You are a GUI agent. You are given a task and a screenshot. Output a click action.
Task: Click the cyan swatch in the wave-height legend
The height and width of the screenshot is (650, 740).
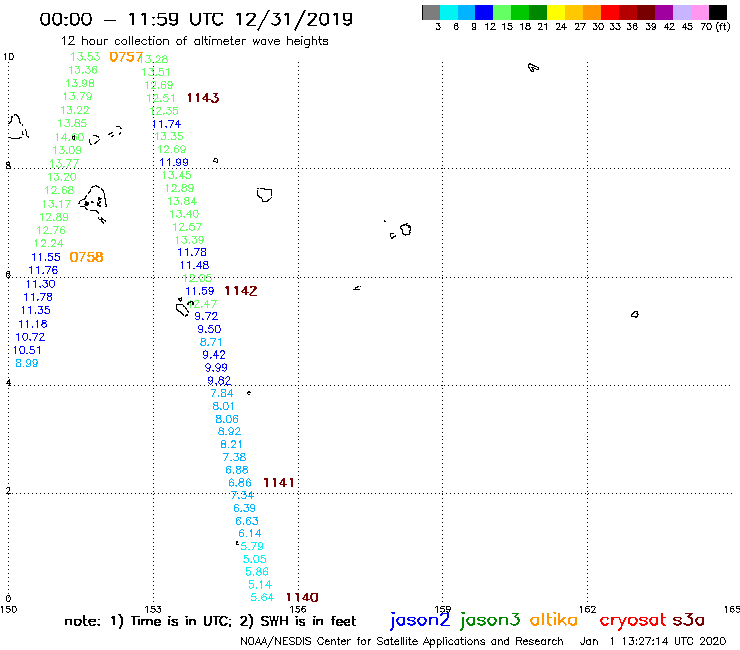click(449, 12)
